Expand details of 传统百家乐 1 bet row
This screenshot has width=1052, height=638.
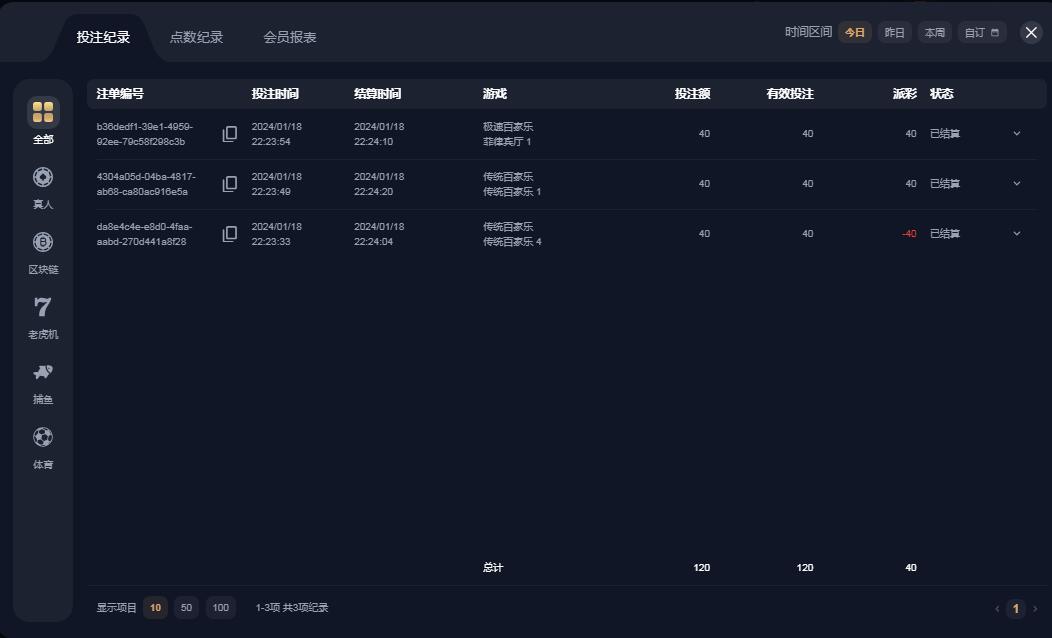point(1016,184)
